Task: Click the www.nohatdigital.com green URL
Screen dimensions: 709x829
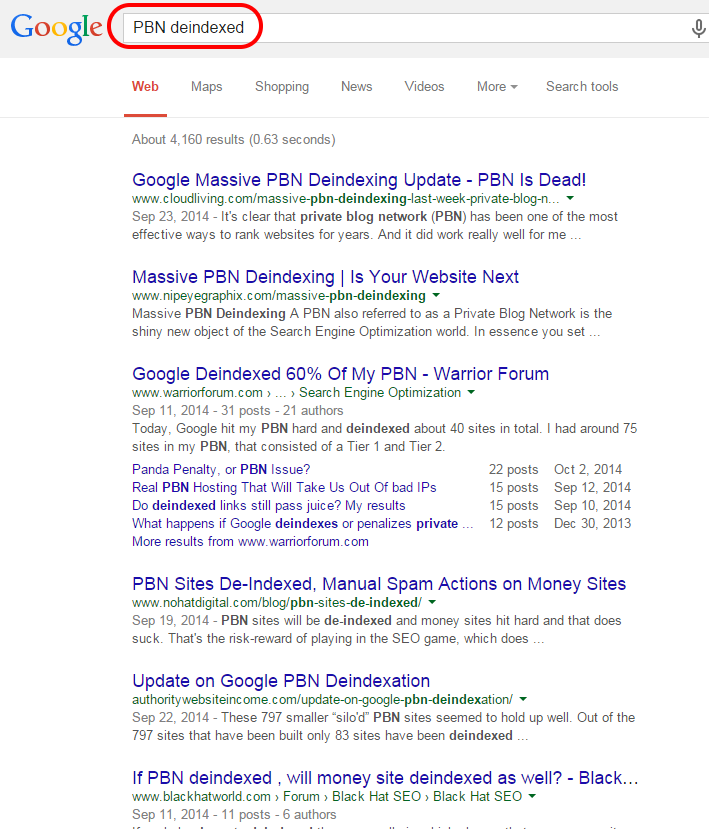Action: tap(277, 603)
